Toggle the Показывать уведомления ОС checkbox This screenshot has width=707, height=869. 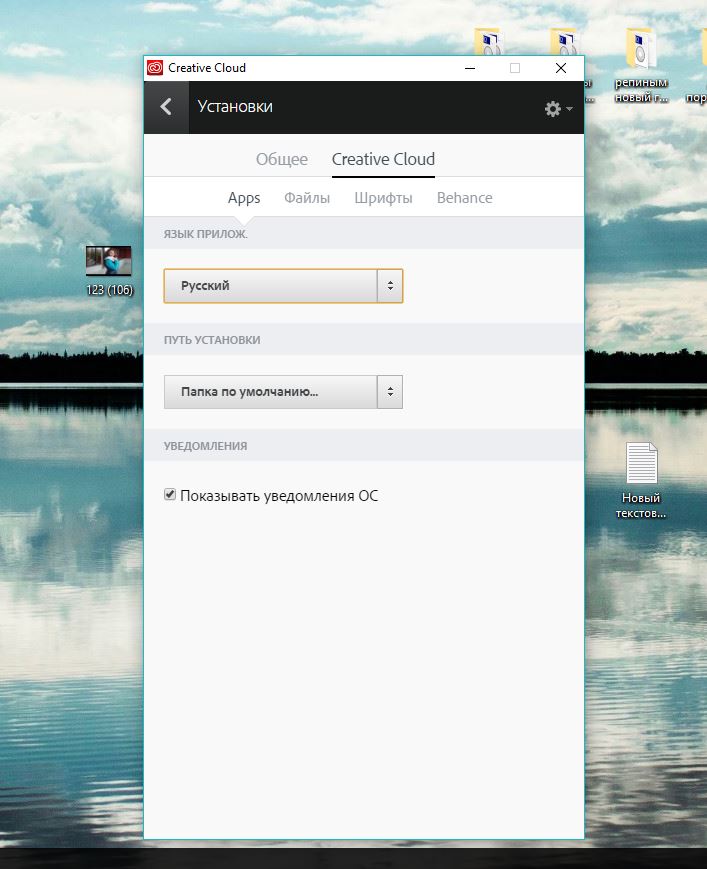(x=170, y=494)
